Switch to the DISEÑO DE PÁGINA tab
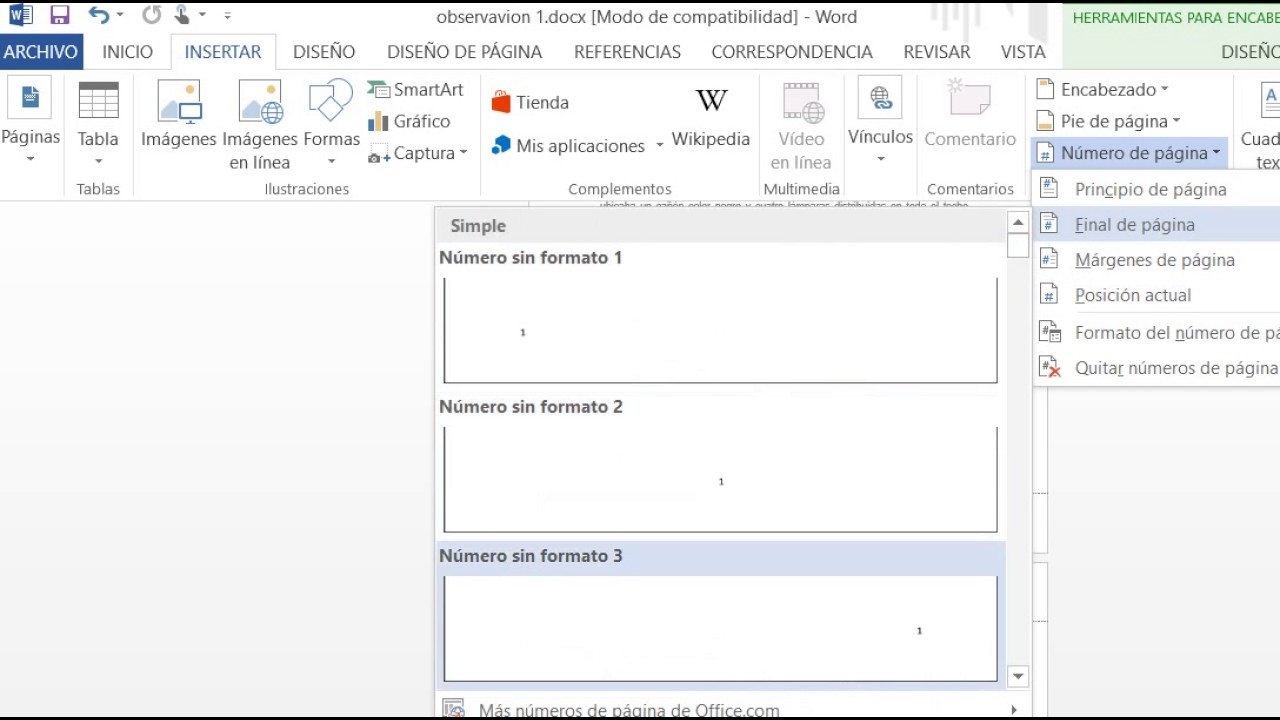1280x720 pixels. [x=464, y=52]
